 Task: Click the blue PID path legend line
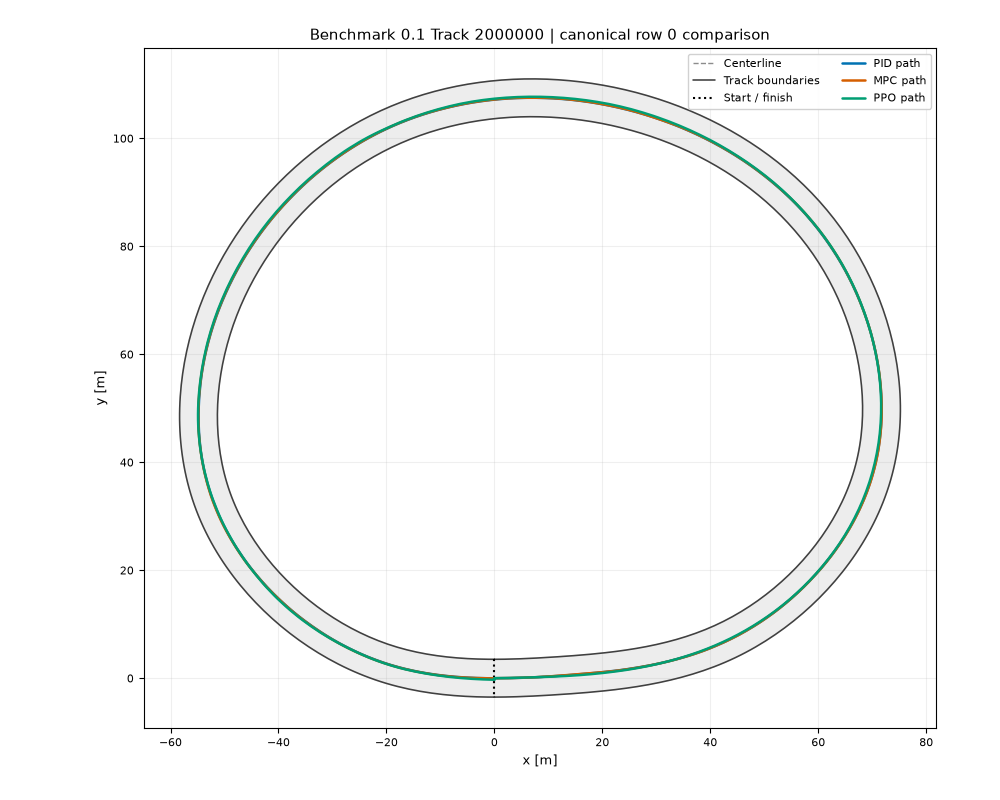click(x=854, y=63)
